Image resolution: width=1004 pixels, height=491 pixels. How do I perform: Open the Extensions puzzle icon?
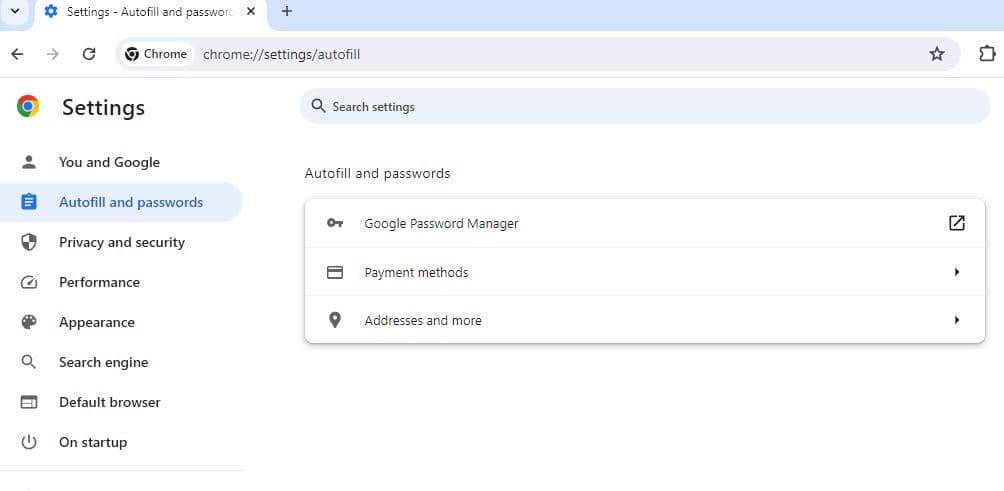pyautogui.click(x=987, y=54)
